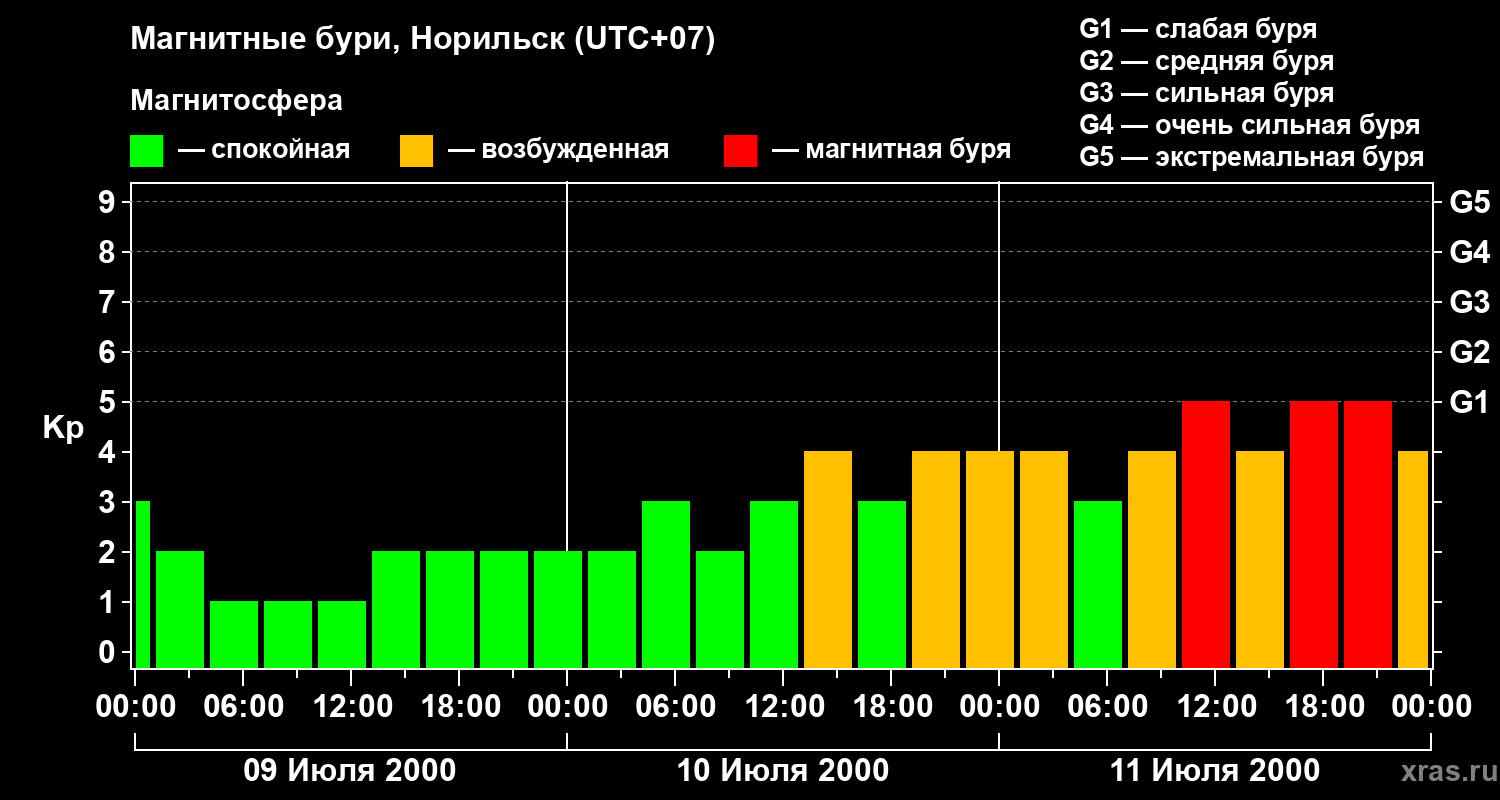Screen dimensions: 1500x800
Task: Click the green 'спокойная' legend swatch
Action: click(x=147, y=151)
